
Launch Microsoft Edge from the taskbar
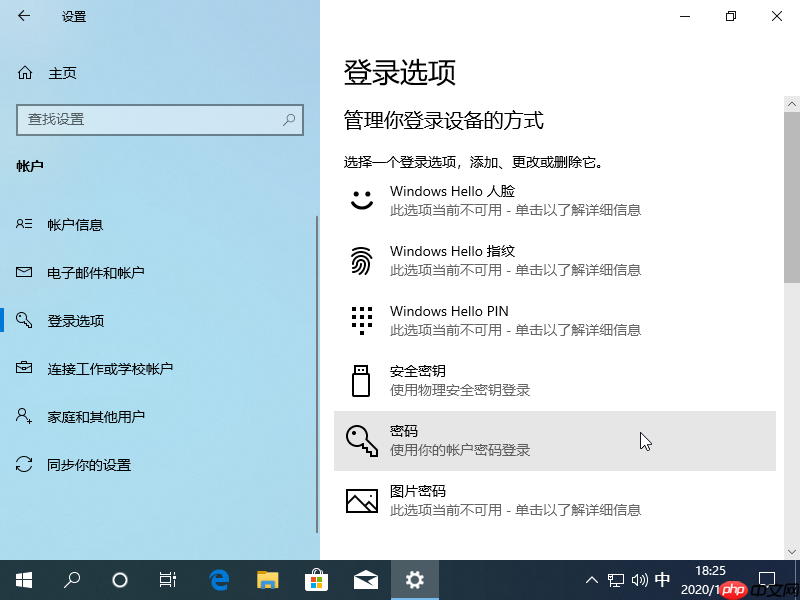point(219,579)
